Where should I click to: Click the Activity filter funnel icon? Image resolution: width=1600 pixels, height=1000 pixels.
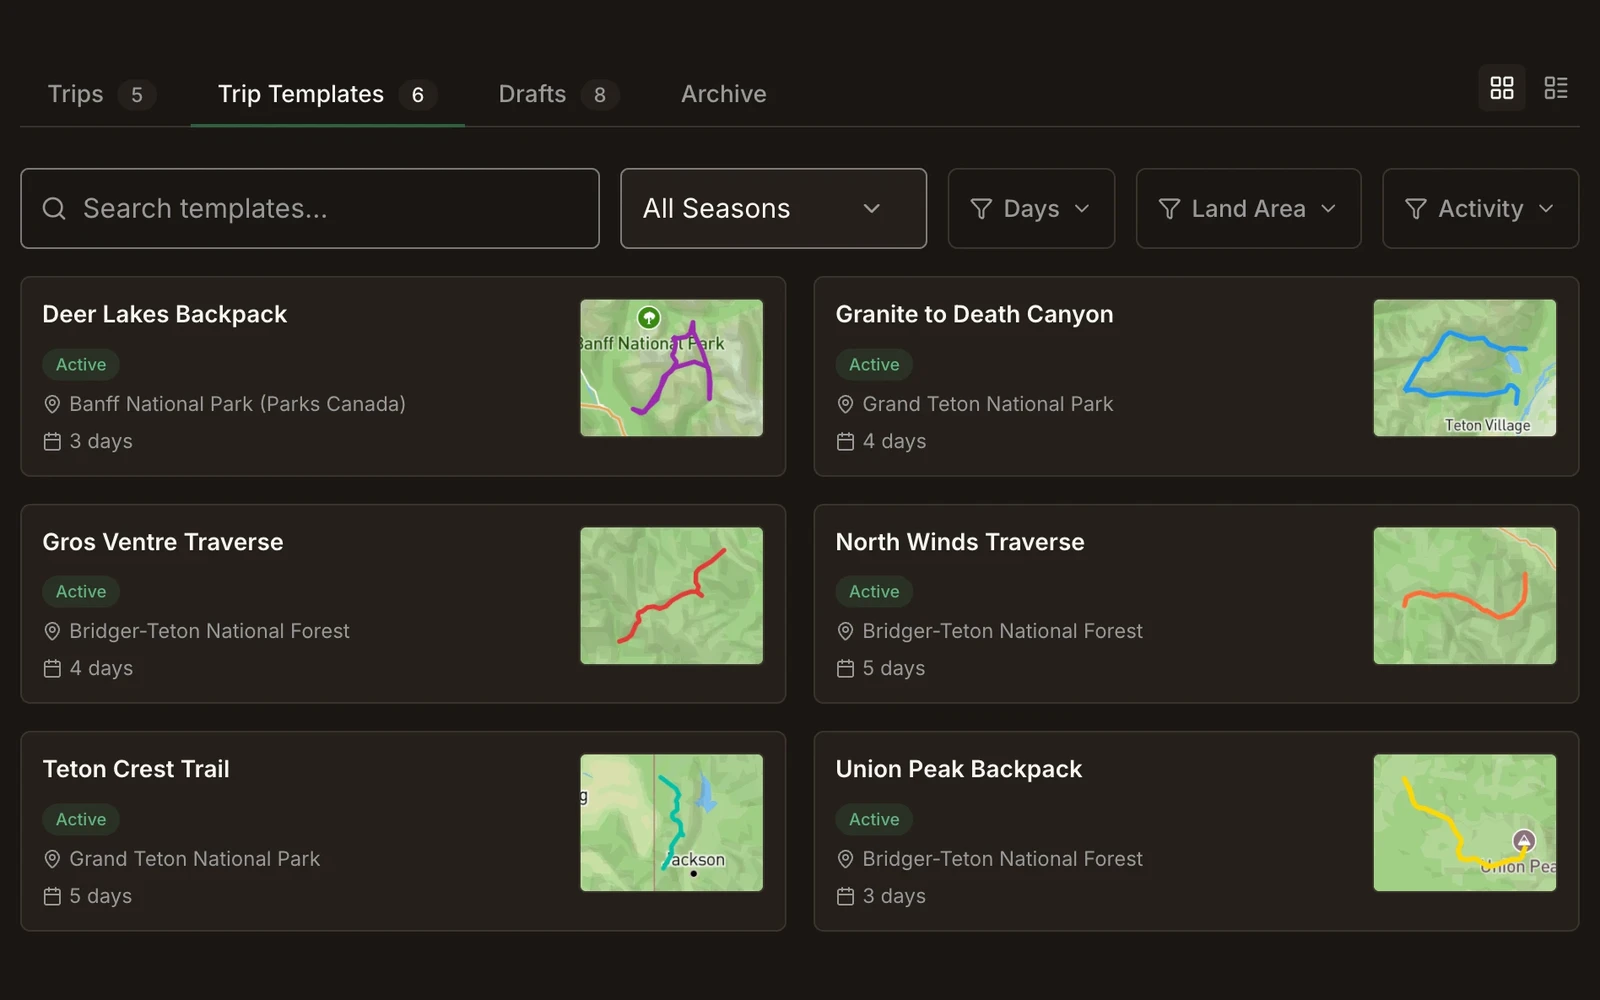coord(1416,208)
